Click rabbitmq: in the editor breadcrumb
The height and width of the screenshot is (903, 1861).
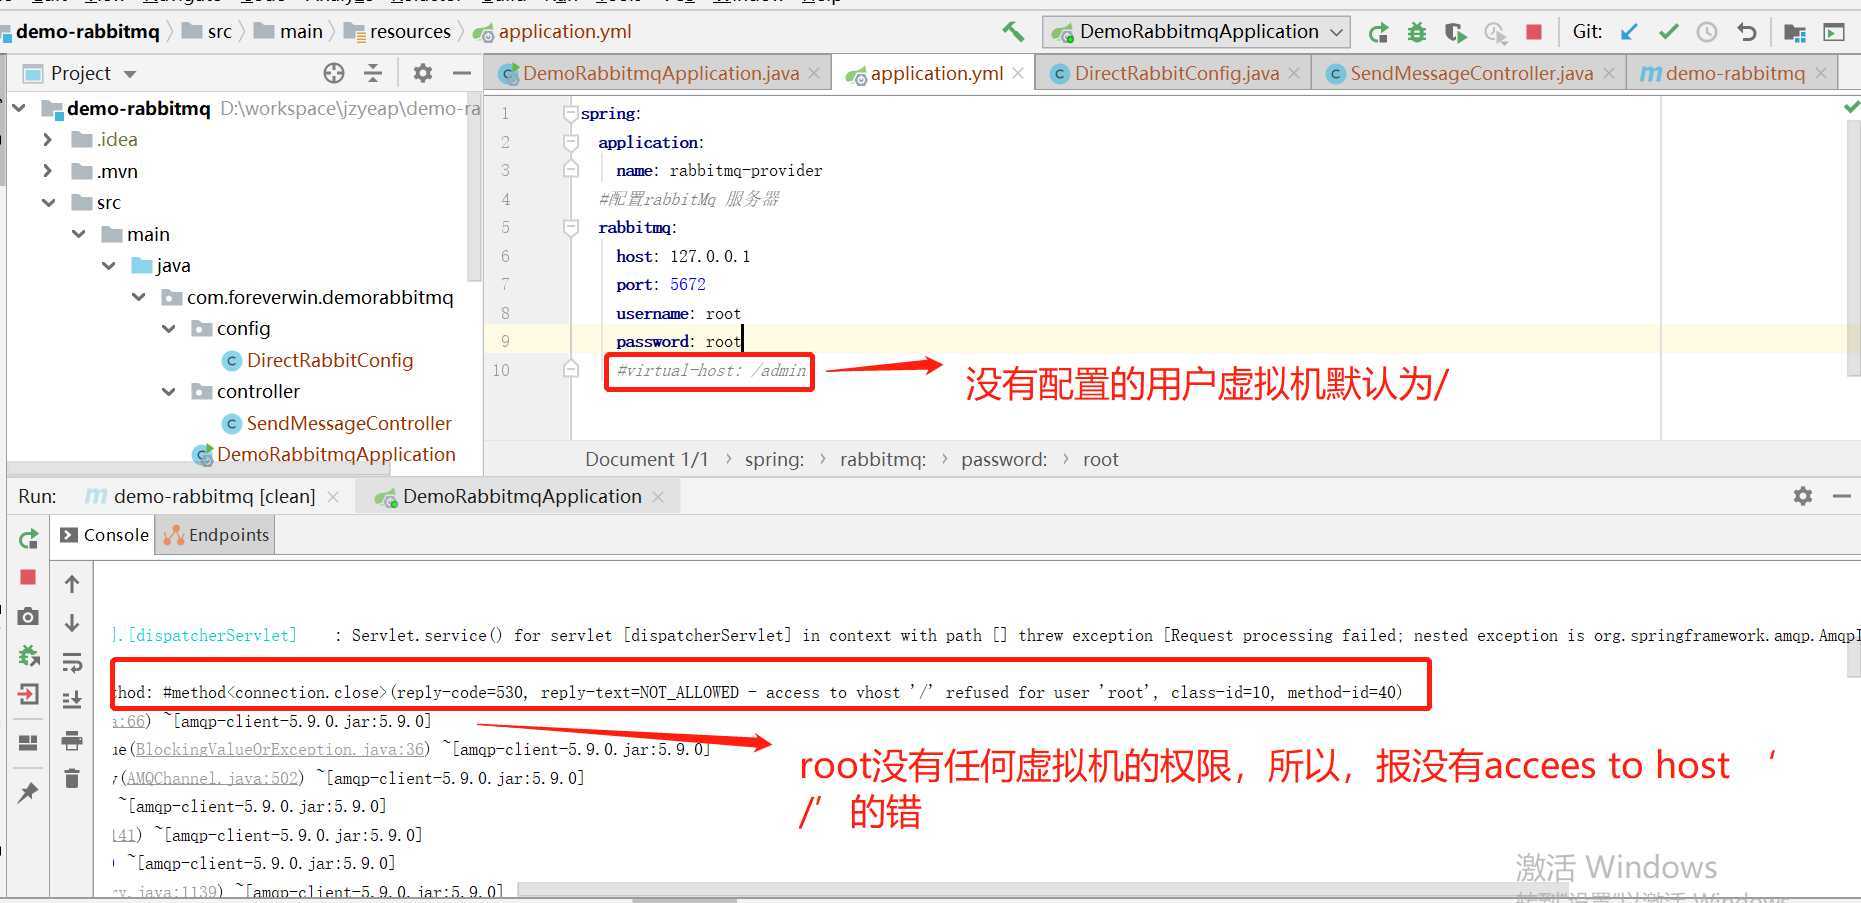(883, 459)
